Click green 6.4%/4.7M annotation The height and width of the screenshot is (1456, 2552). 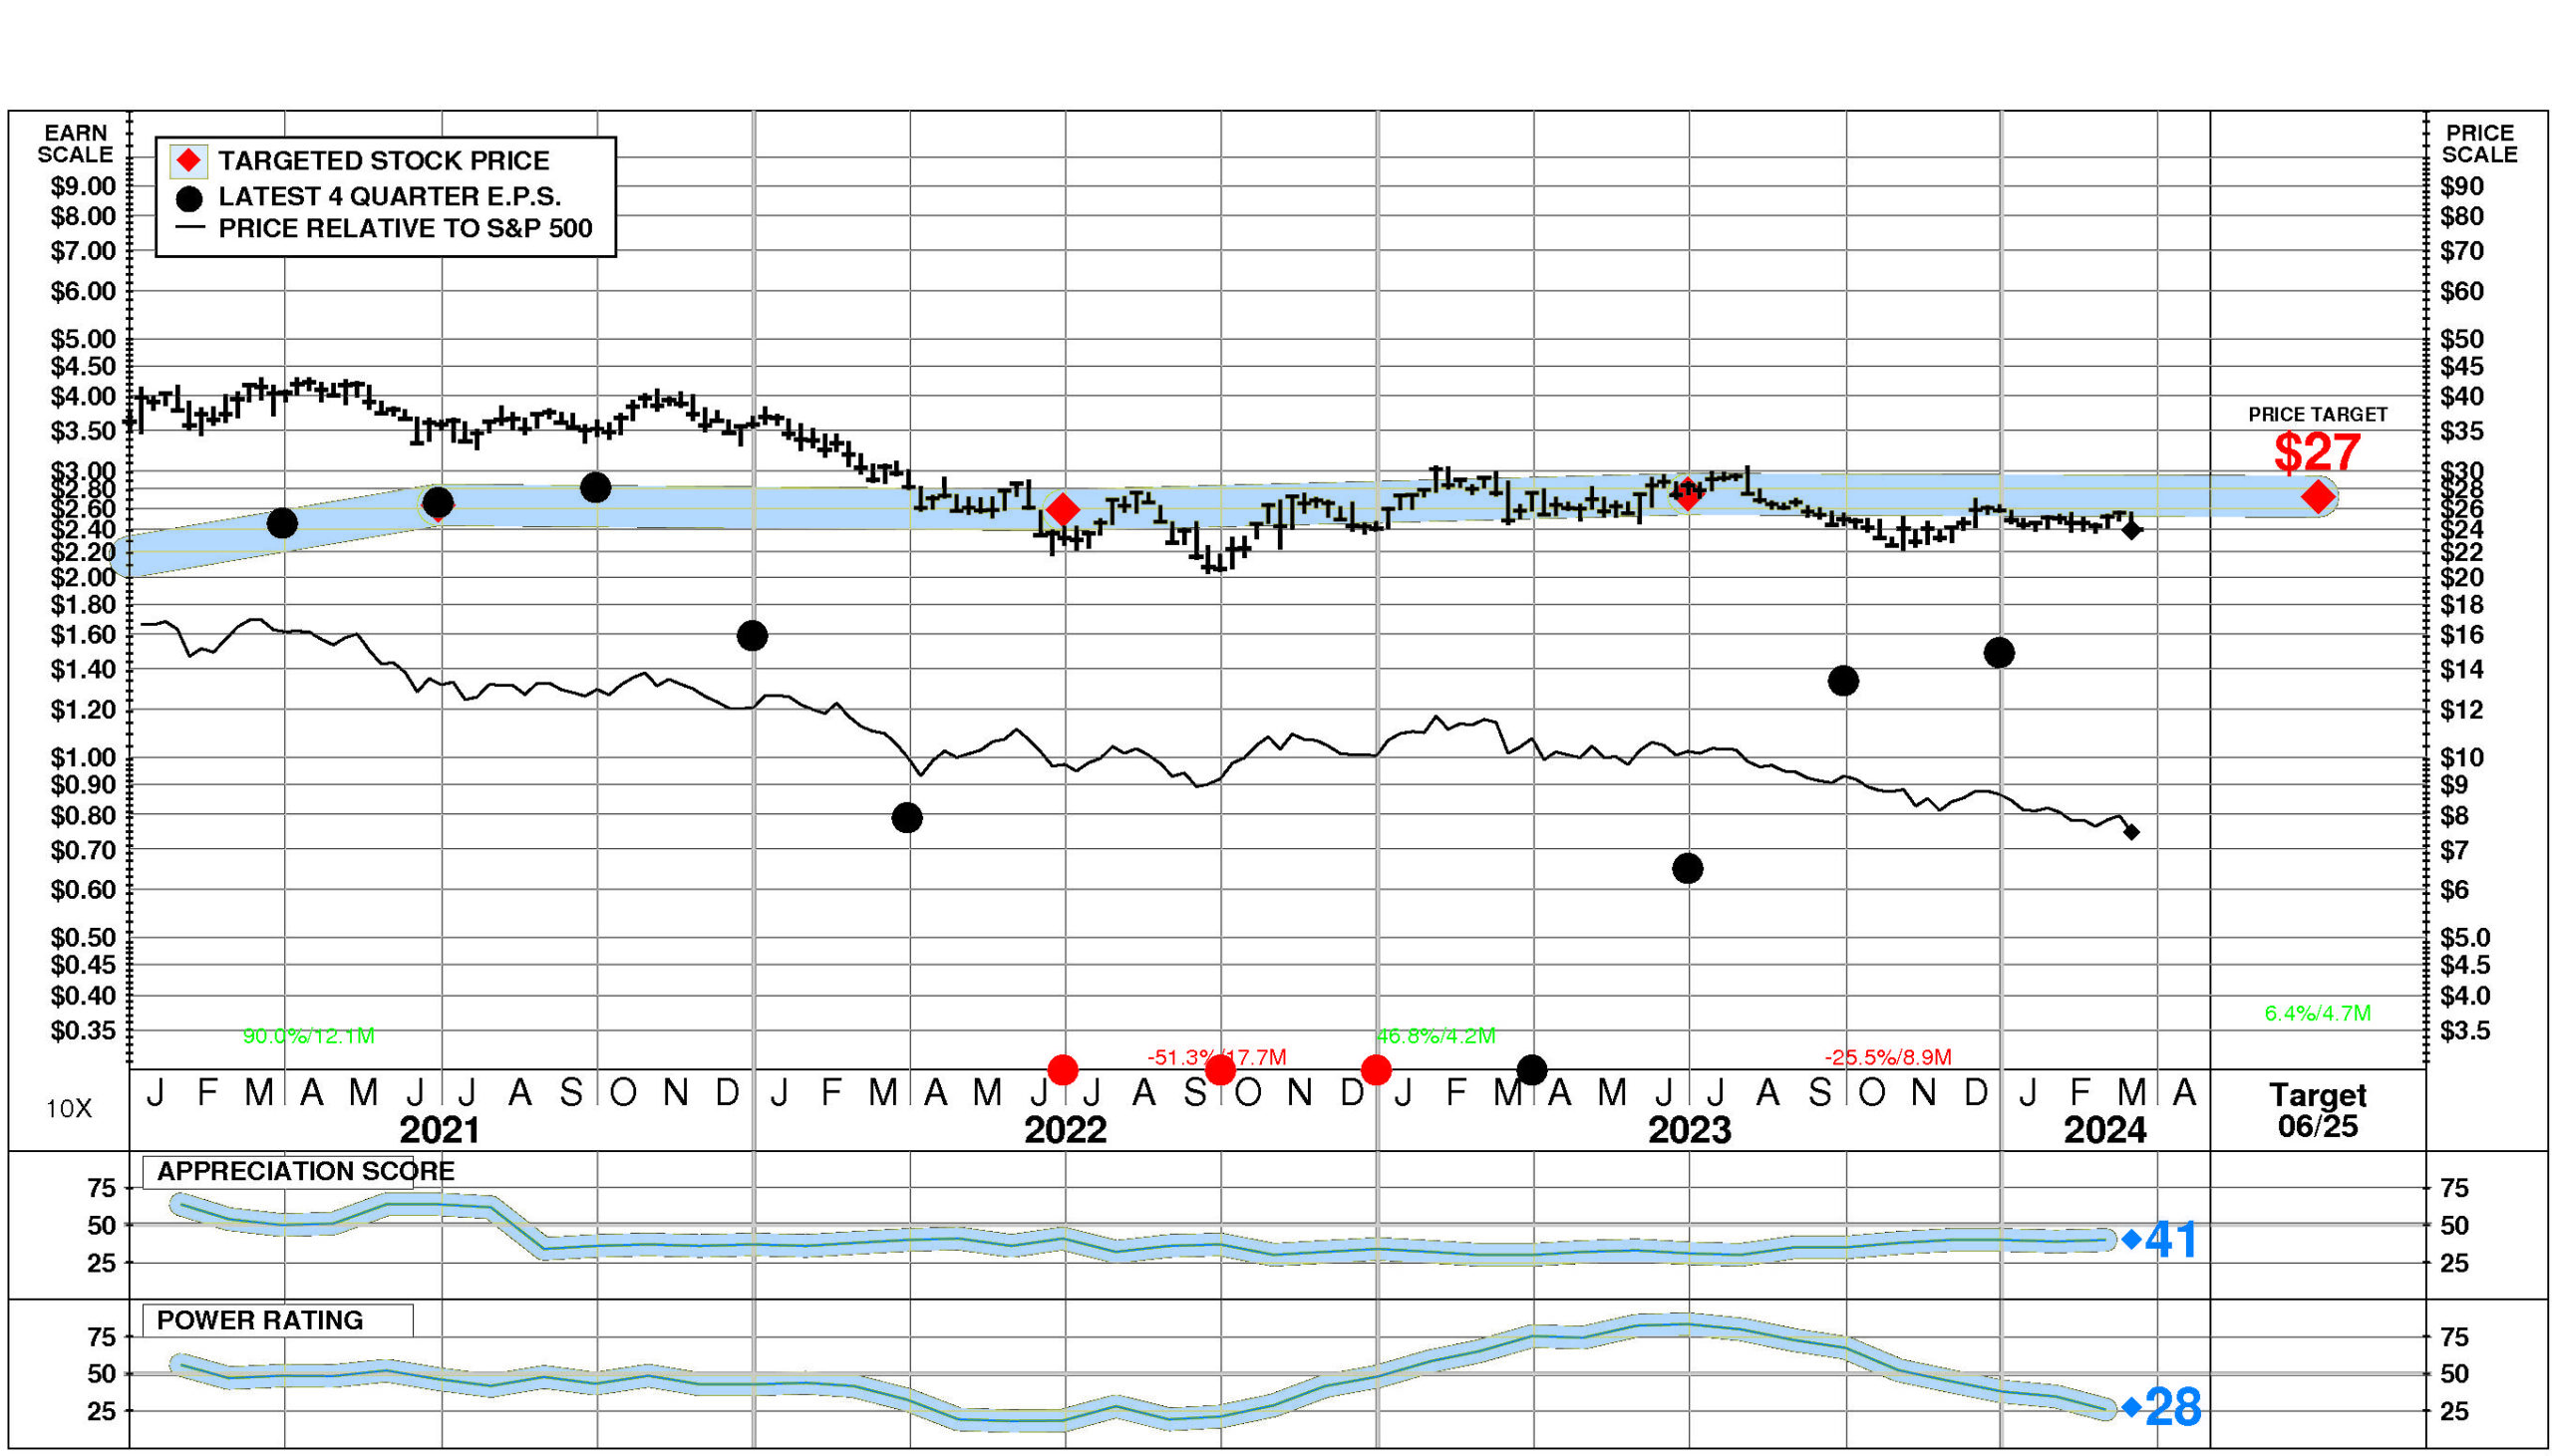pyautogui.click(x=2316, y=1013)
